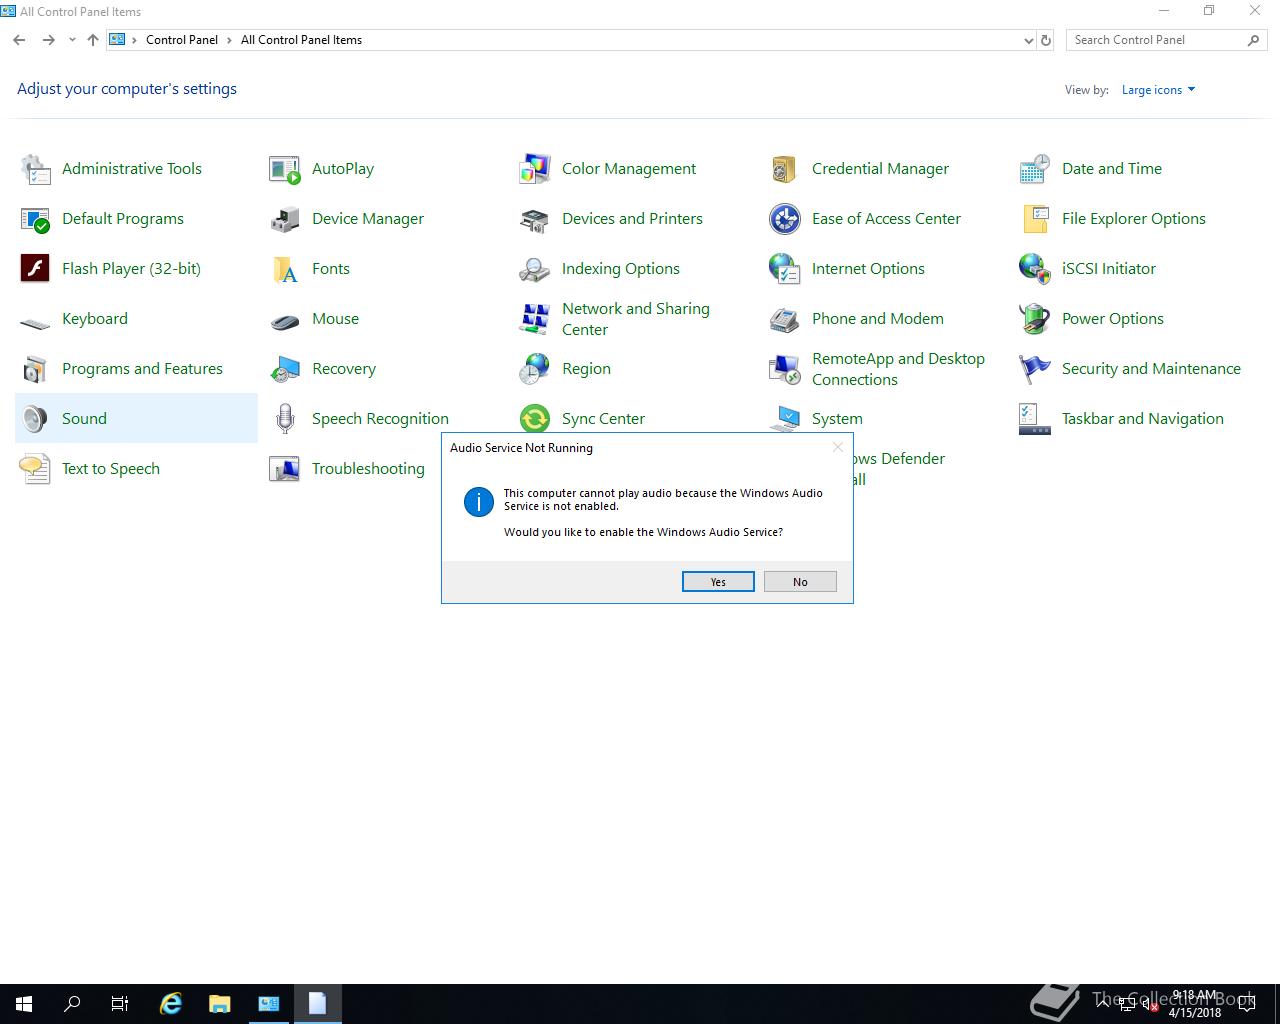The height and width of the screenshot is (1024, 1280).
Task: Click Yes to enable Windows Audio Service
Action: tap(718, 582)
